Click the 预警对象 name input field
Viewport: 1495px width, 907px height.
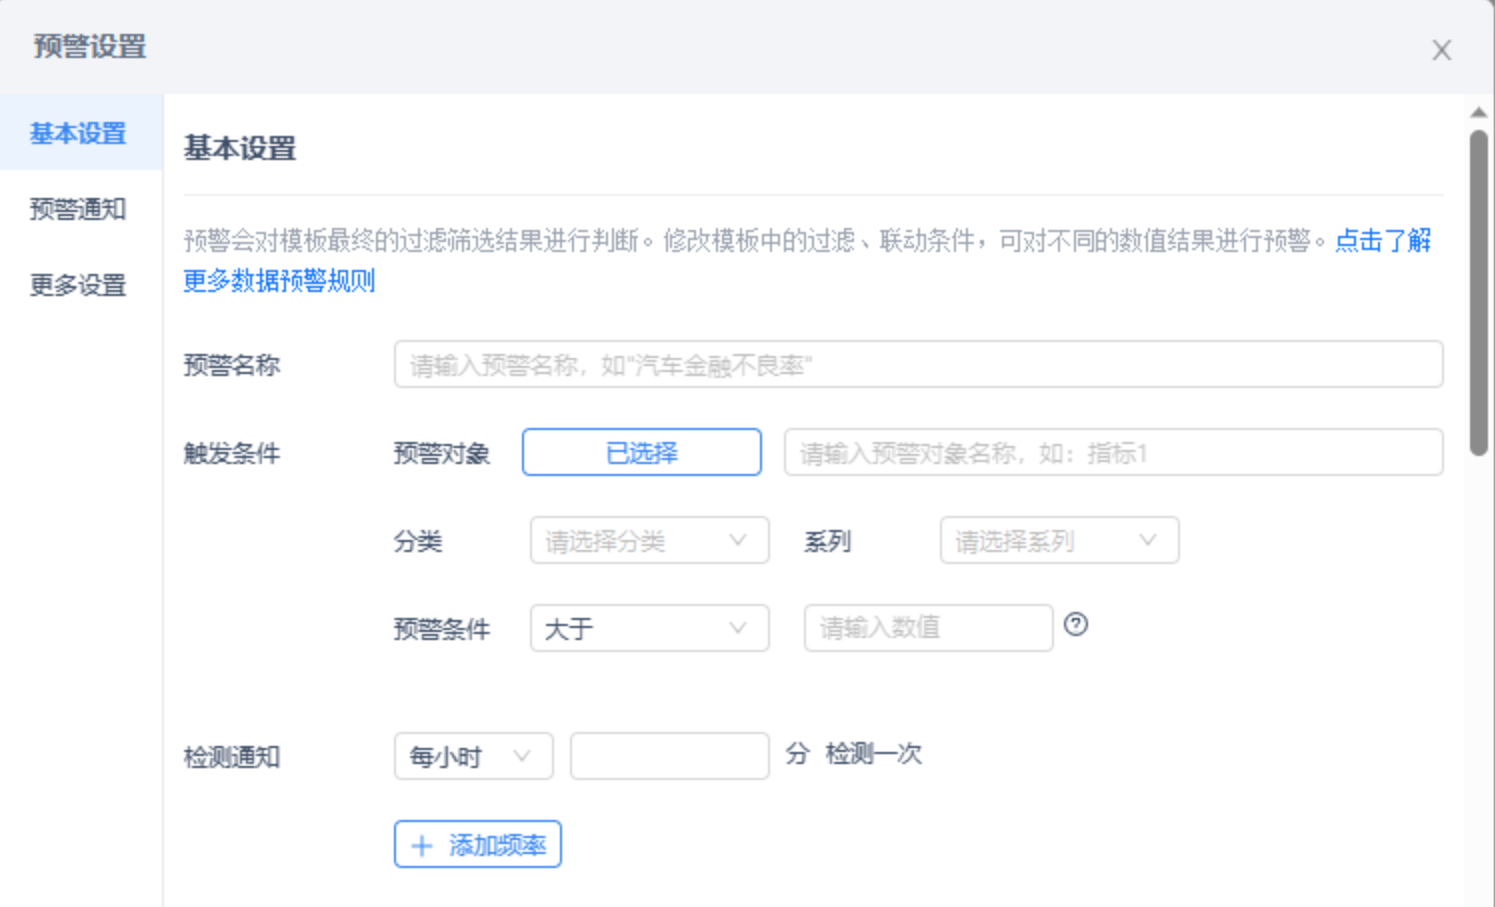[1112, 453]
